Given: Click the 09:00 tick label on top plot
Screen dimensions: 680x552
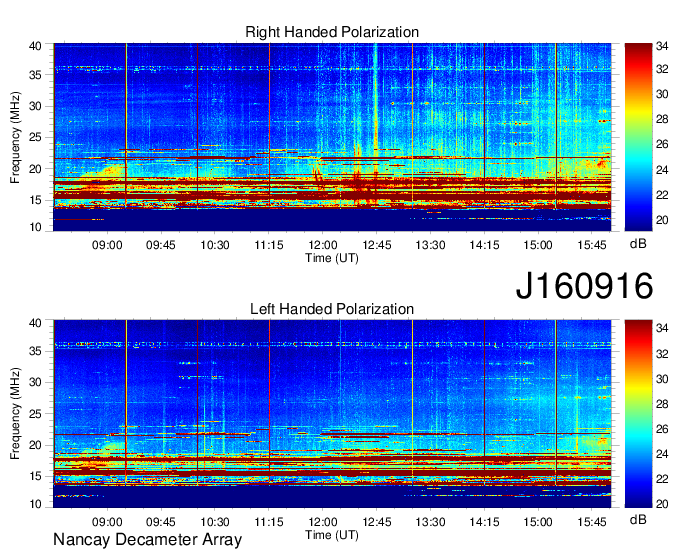Looking at the screenshot, I should (107, 245).
